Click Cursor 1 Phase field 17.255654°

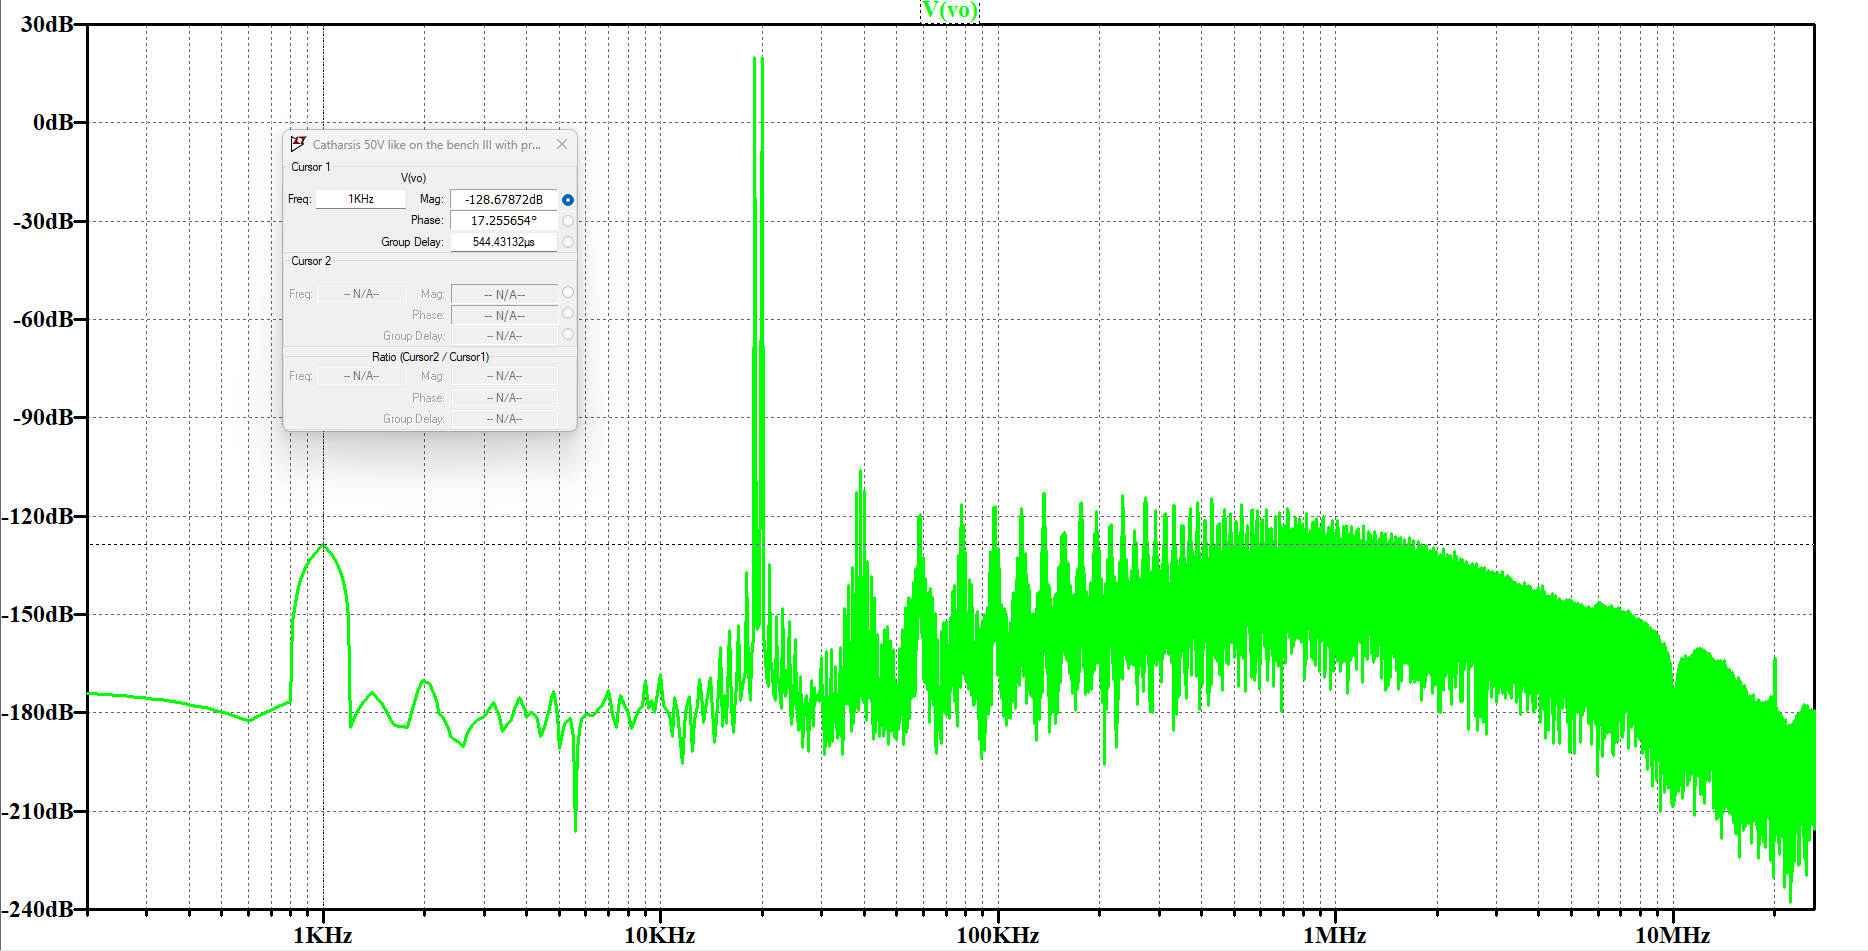[x=503, y=220]
